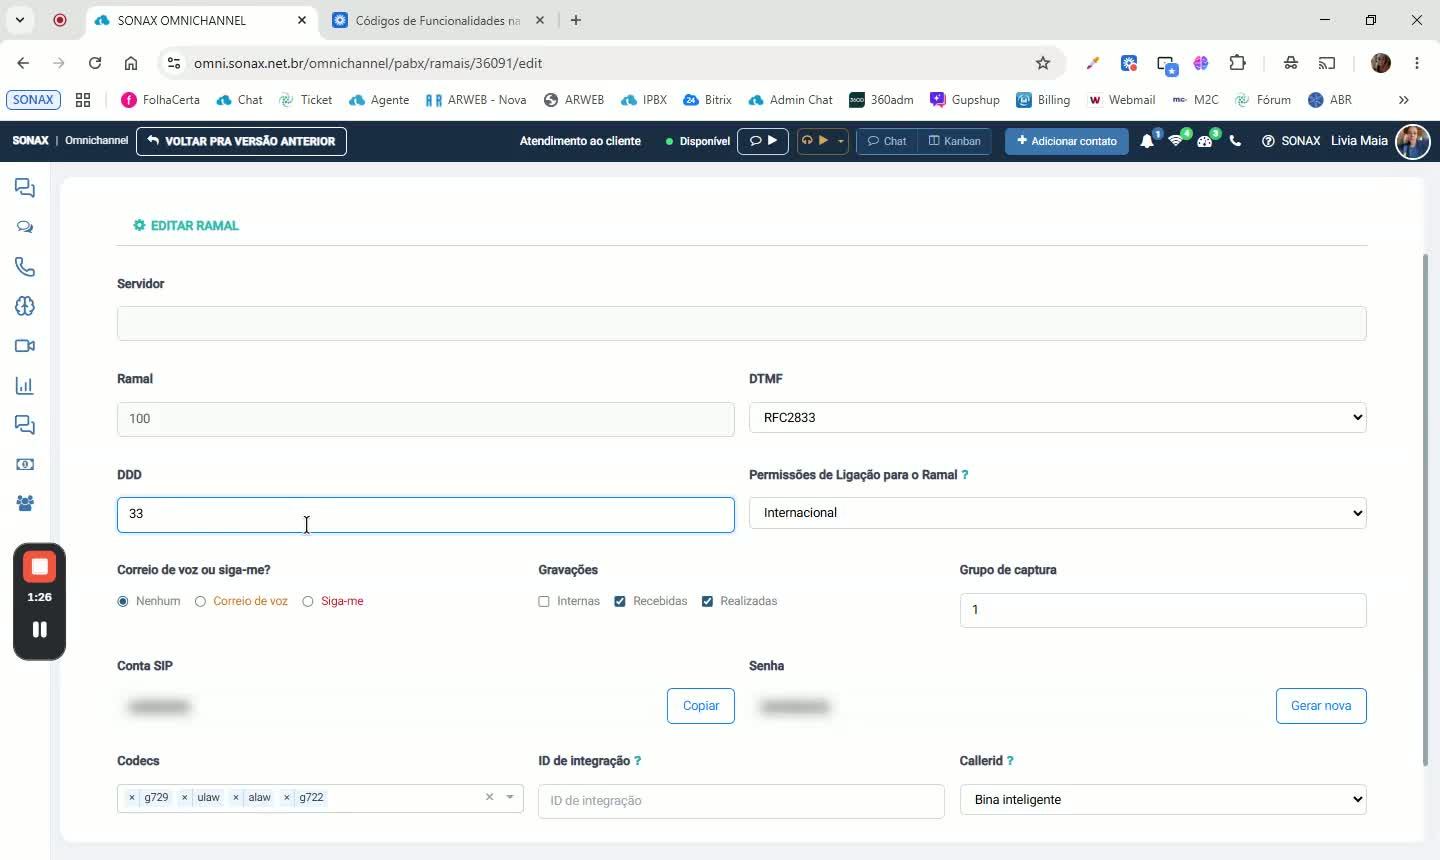Switch to Códigos de Funcionalidades browser tab

tap(438, 20)
